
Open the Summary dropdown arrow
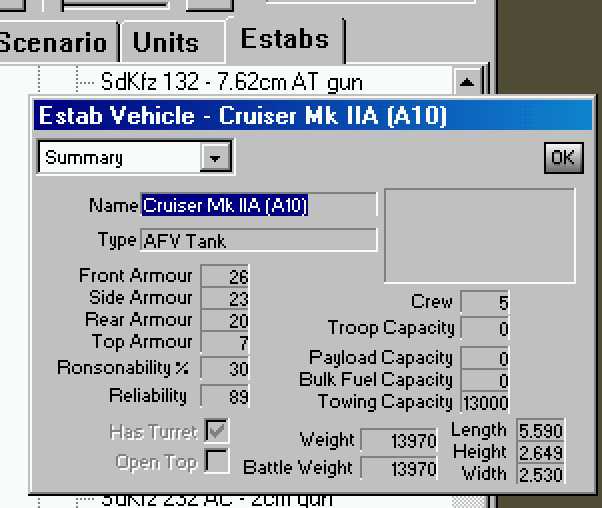tap(215, 157)
